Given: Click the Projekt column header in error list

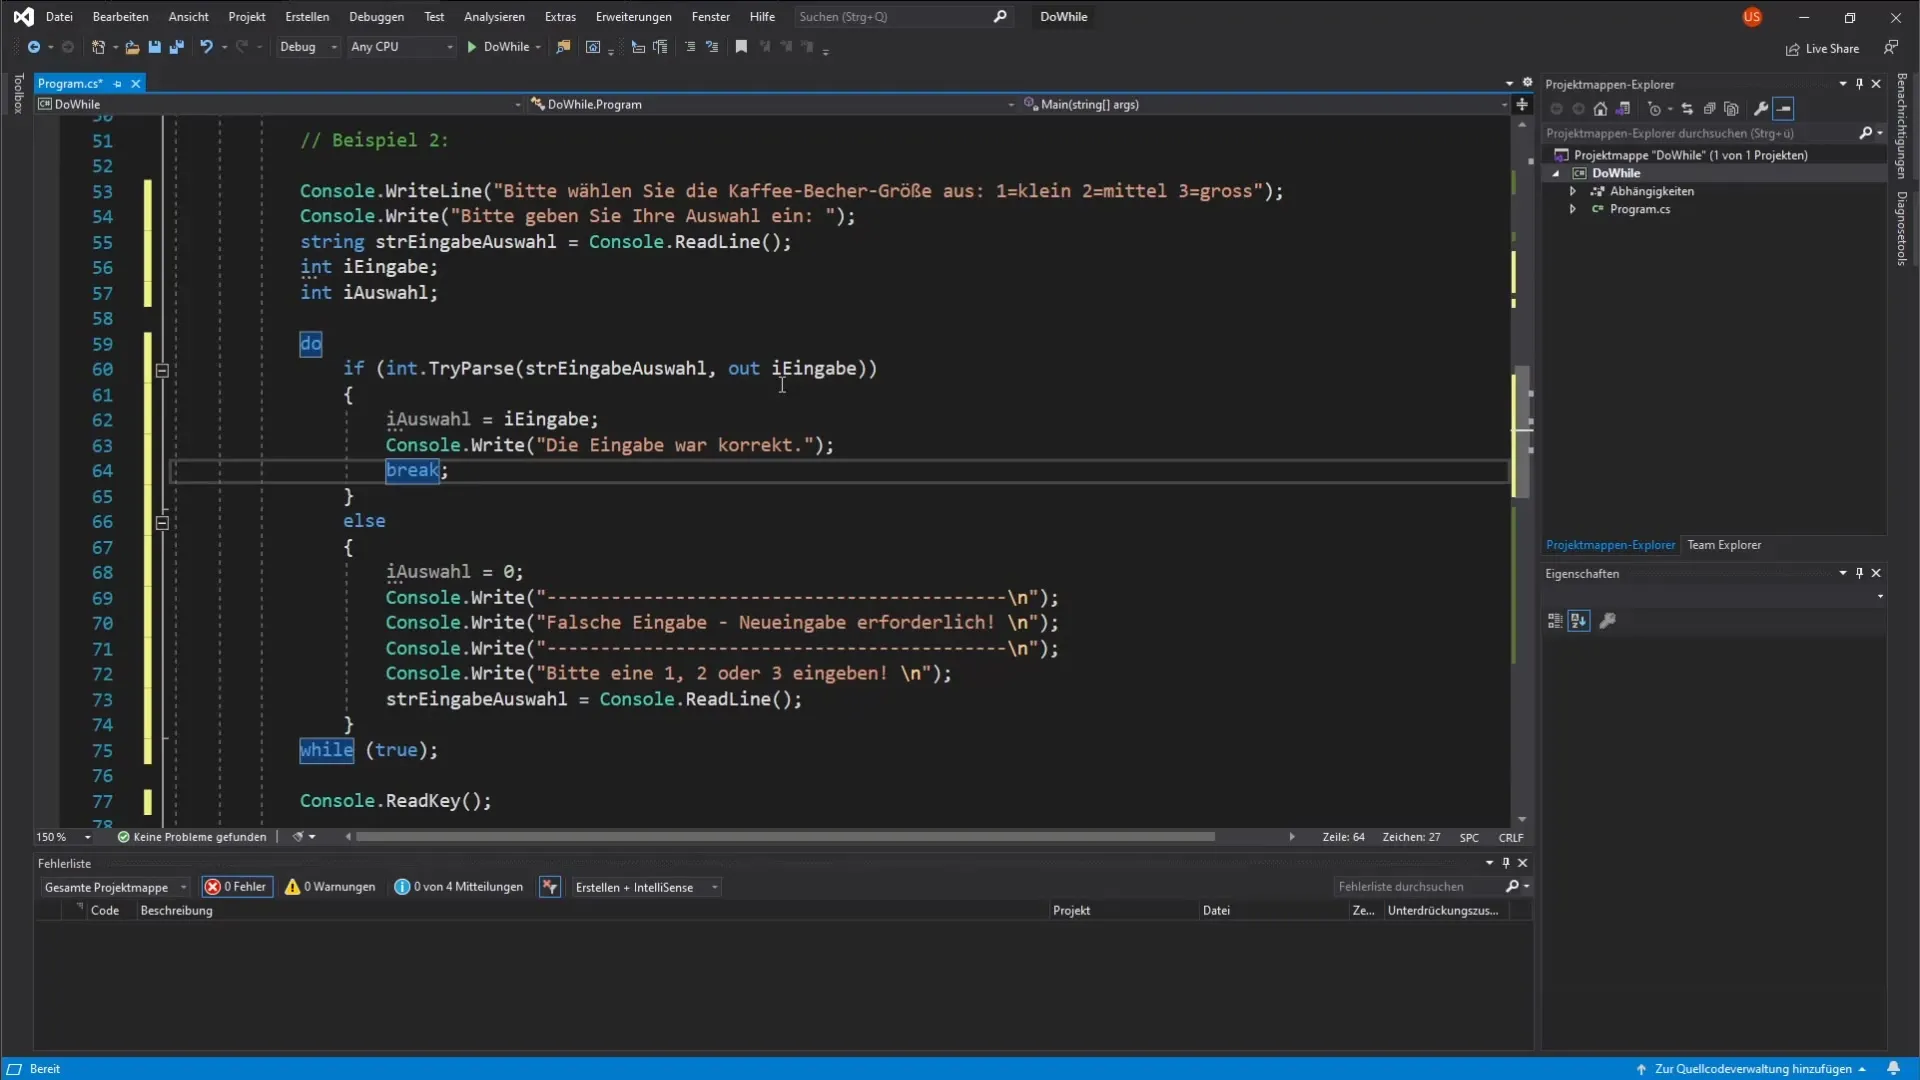Looking at the screenshot, I should [1071, 911].
